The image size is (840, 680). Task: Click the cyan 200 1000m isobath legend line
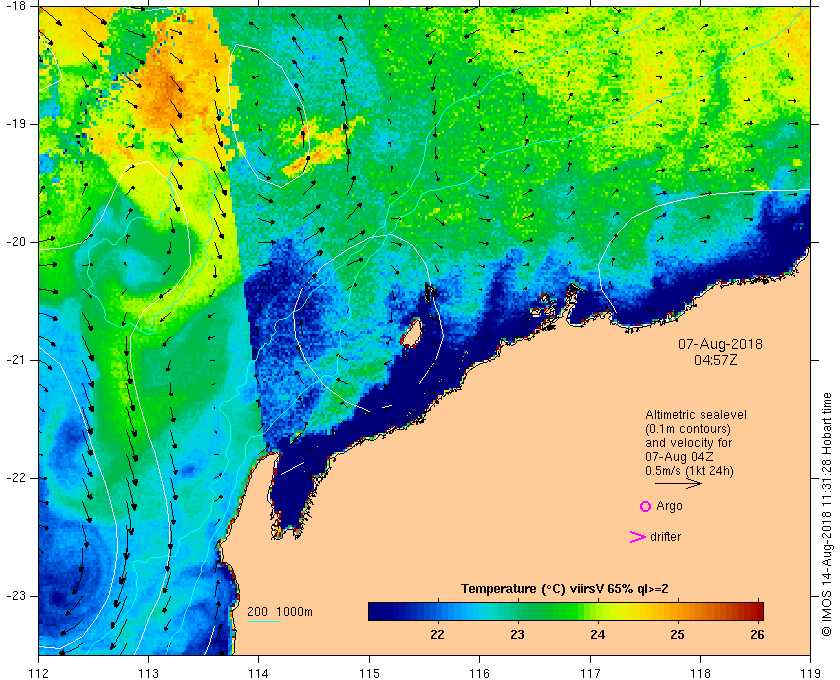[x=264, y=622]
